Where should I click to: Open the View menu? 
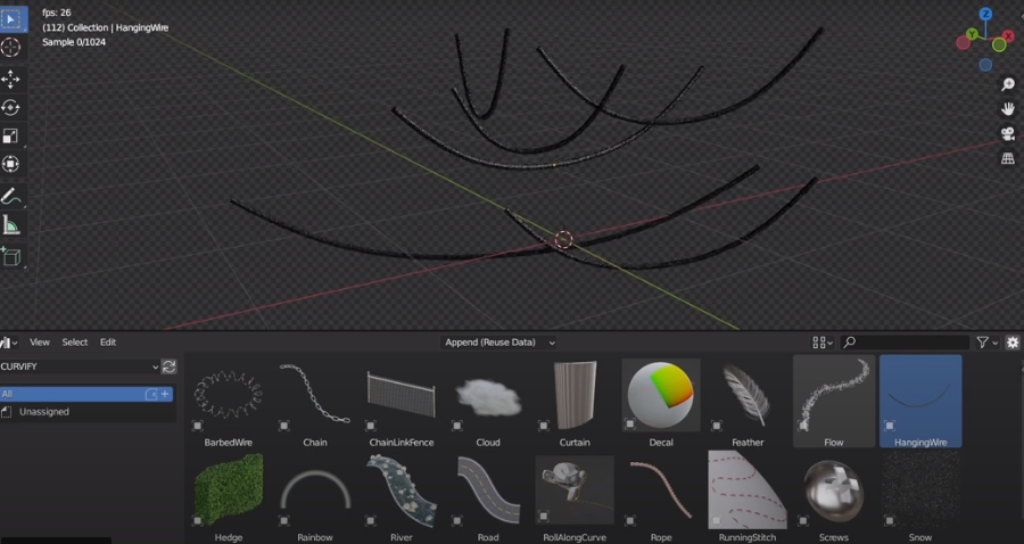pos(39,342)
